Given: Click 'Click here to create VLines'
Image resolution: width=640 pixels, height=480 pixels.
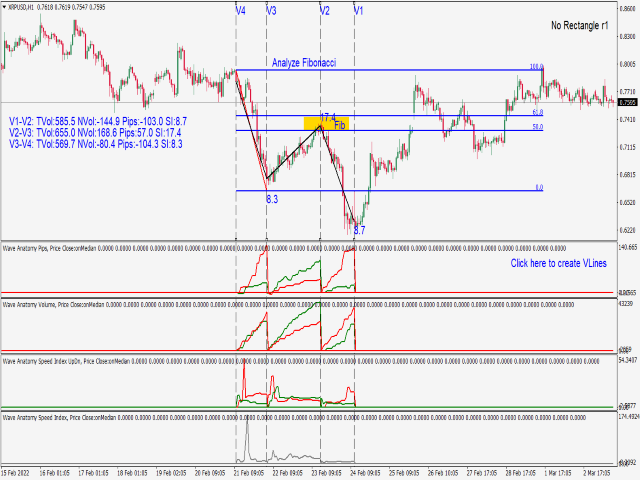Looking at the screenshot, I should coord(558,263).
